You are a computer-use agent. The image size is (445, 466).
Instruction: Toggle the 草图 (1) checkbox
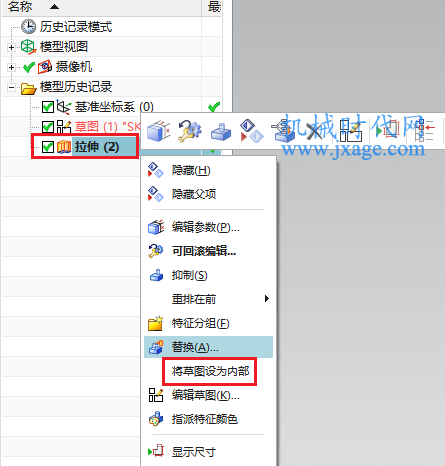pyautogui.click(x=48, y=127)
